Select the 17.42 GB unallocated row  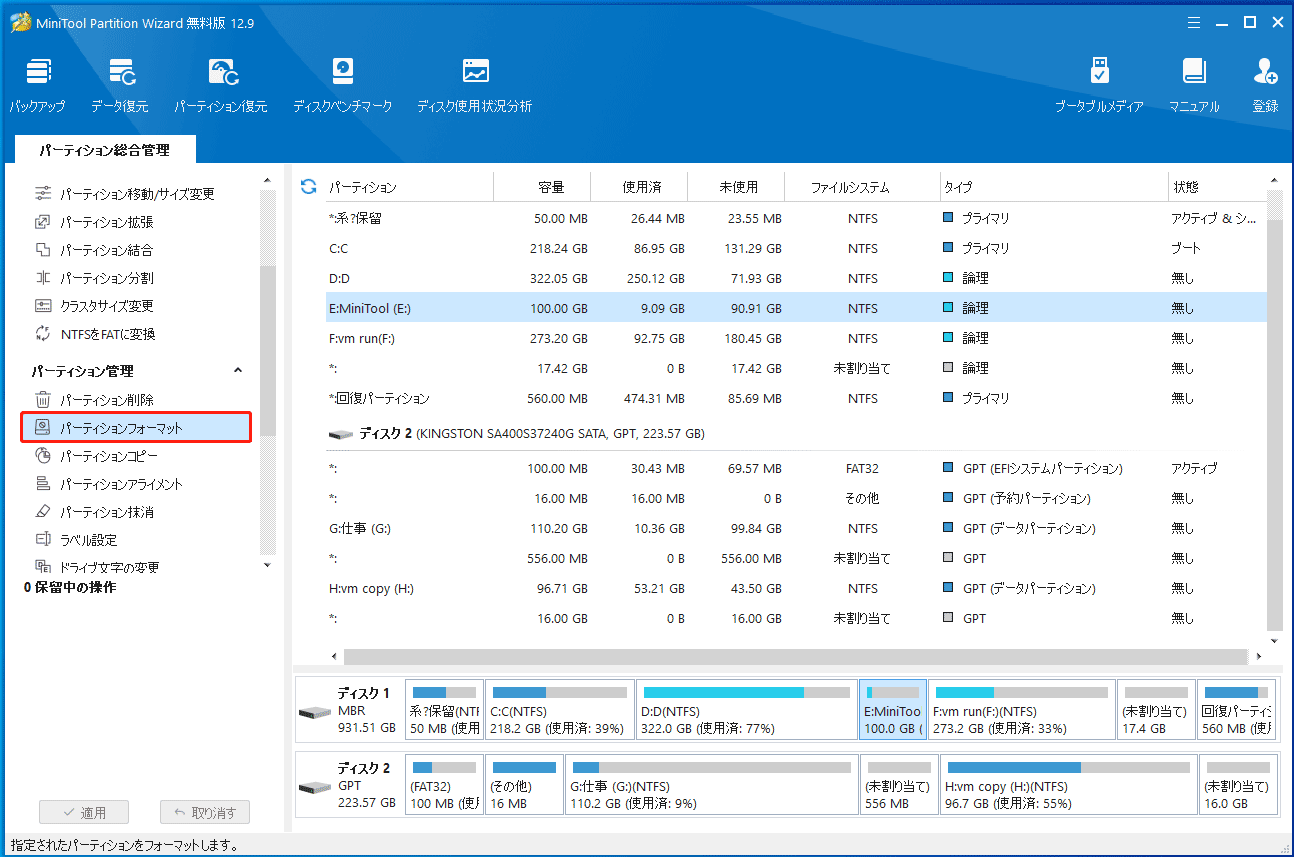point(795,368)
